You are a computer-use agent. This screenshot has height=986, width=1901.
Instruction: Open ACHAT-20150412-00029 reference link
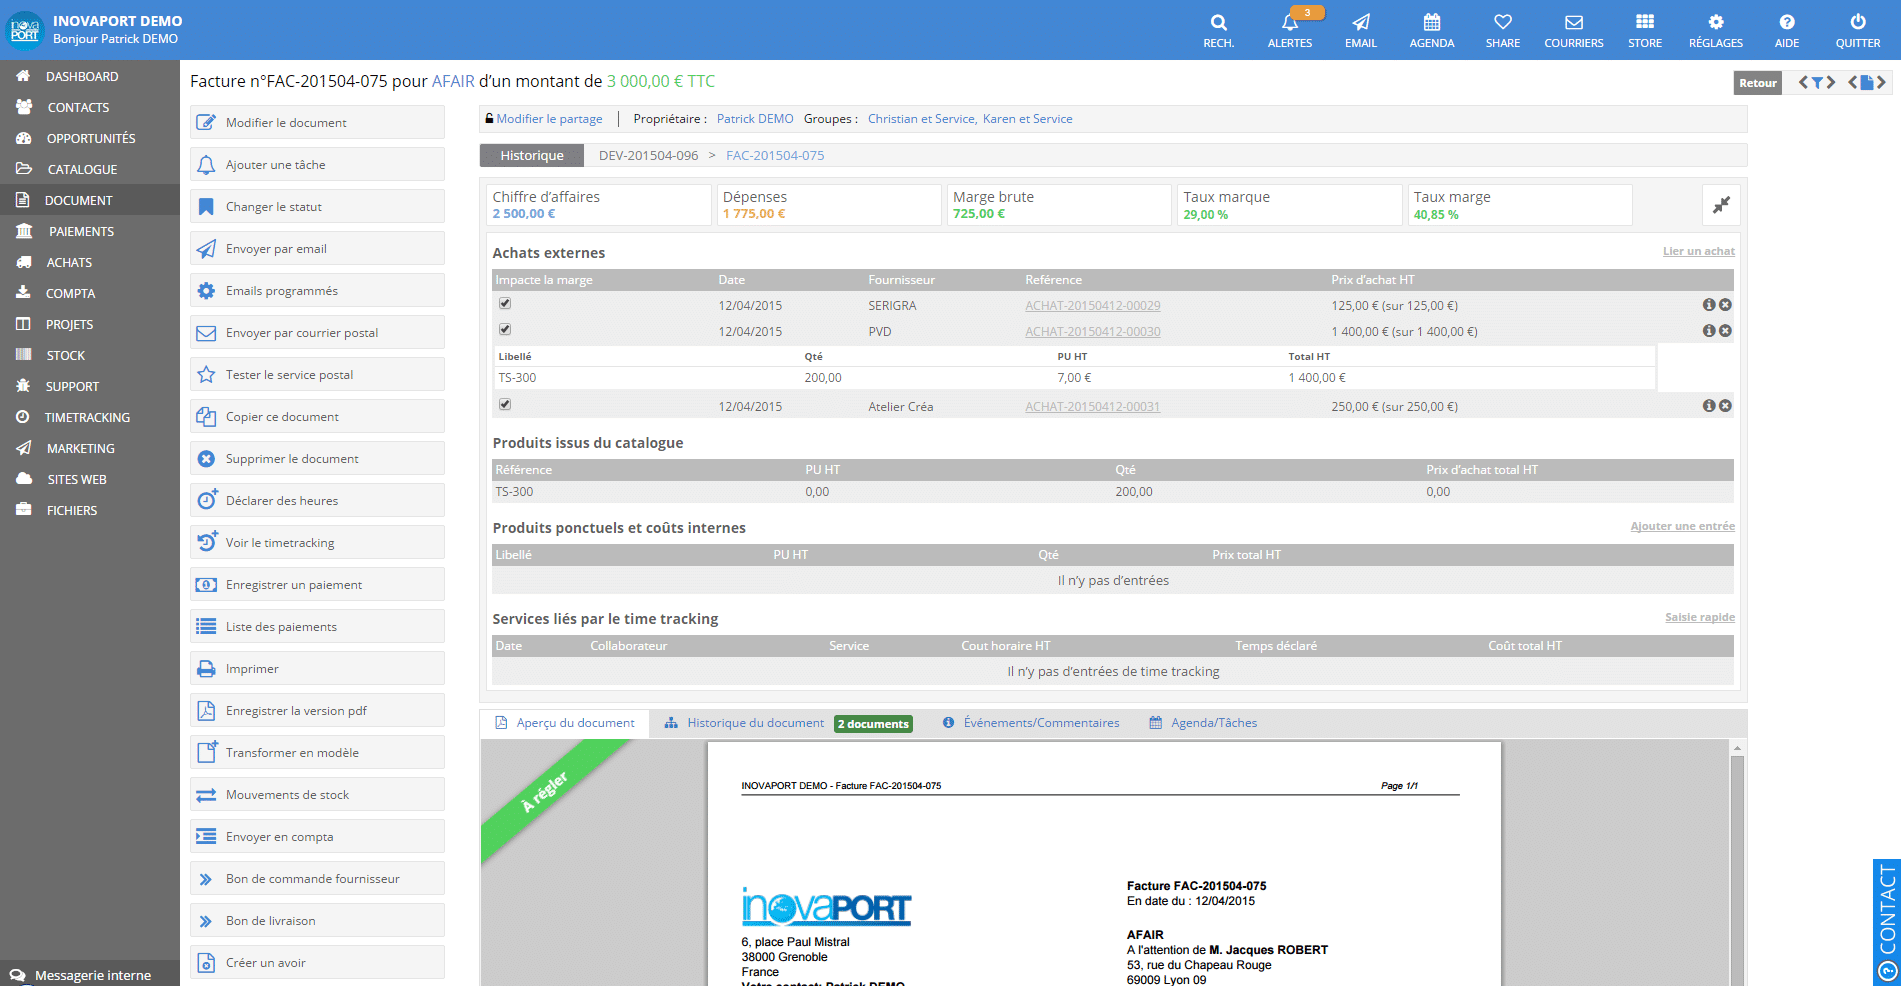pyautogui.click(x=1093, y=306)
